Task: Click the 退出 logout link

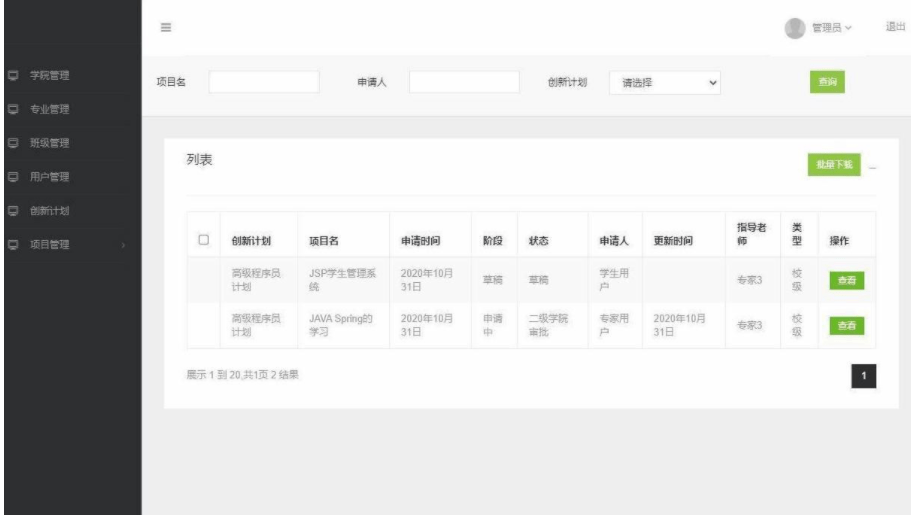Action: click(895, 27)
